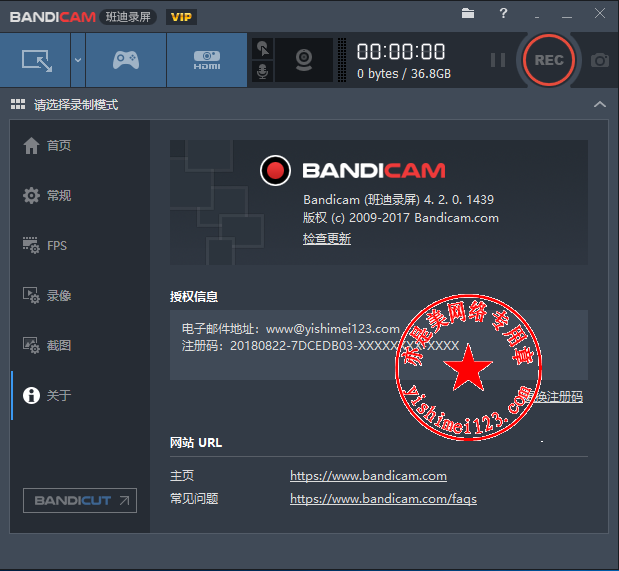Toggle the mouse cursor effect icon
619x571 pixels.
pos(263,49)
